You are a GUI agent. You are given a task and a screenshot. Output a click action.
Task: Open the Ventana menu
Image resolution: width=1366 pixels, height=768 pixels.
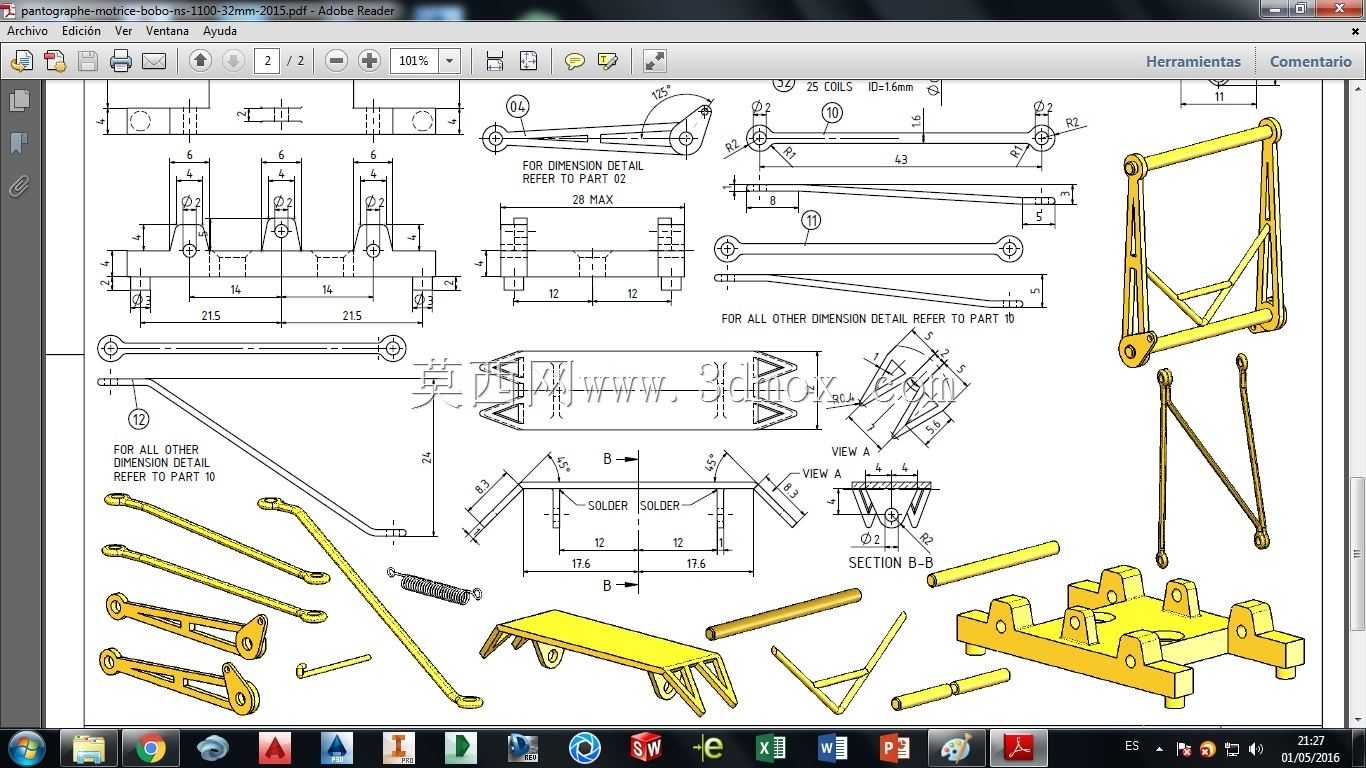[x=167, y=31]
